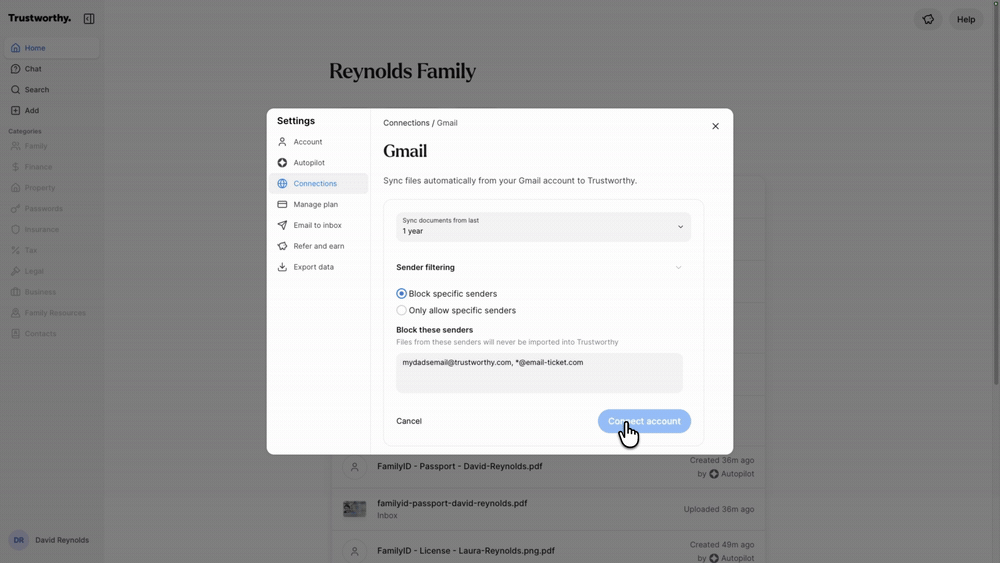Viewport: 1000px width, 563px height.
Task: Click the Connect account button
Action: click(x=644, y=421)
